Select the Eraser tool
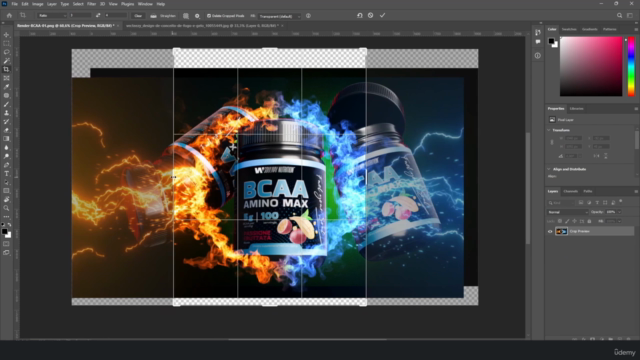 click(x=6, y=130)
